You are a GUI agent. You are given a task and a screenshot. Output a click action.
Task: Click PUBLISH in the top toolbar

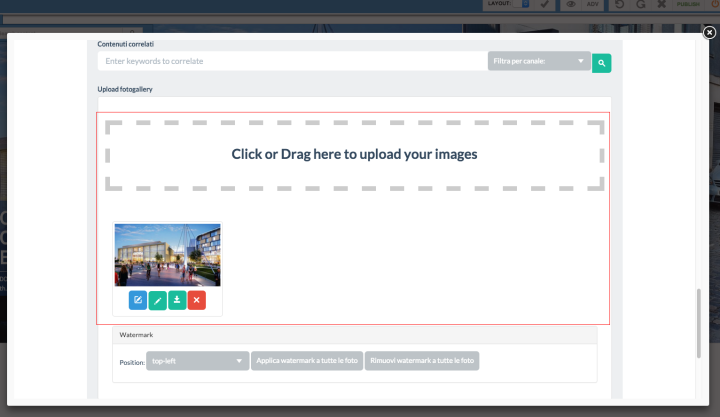(688, 5)
